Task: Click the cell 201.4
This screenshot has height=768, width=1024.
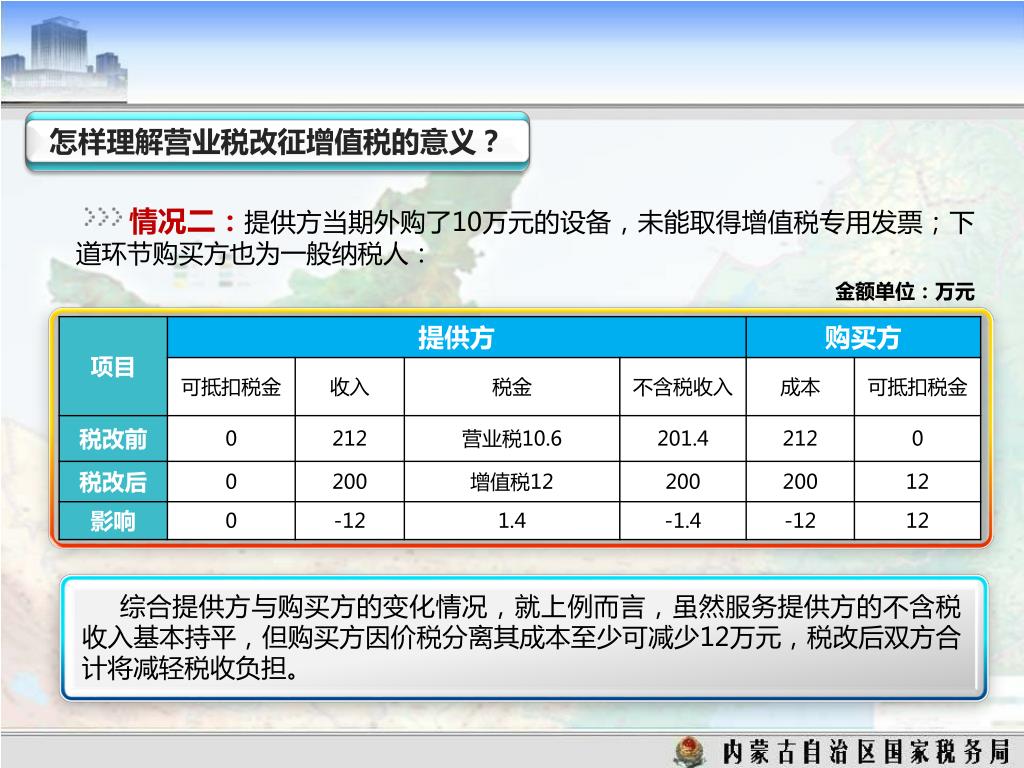Action: coord(682,438)
